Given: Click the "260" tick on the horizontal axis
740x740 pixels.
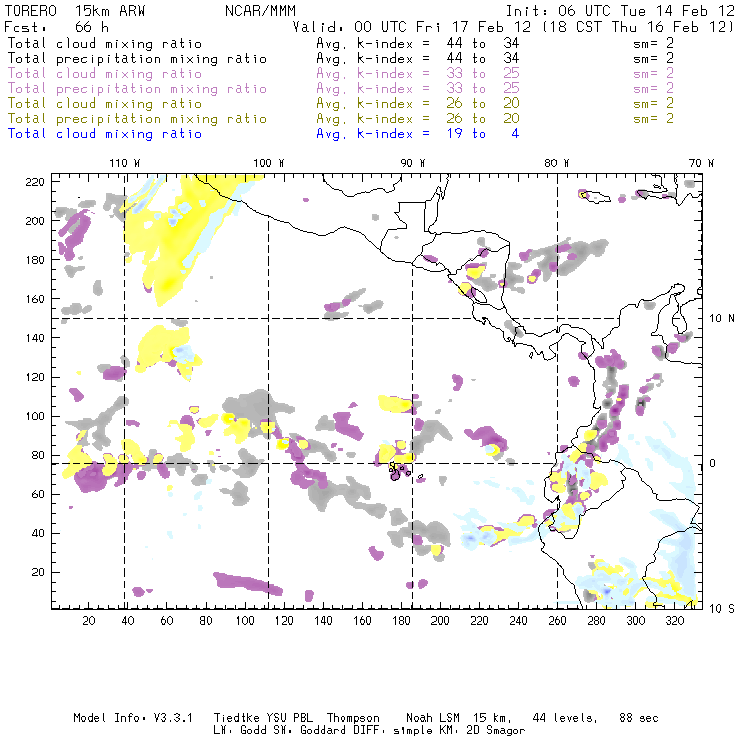Looking at the screenshot, I should pyautogui.click(x=557, y=621).
